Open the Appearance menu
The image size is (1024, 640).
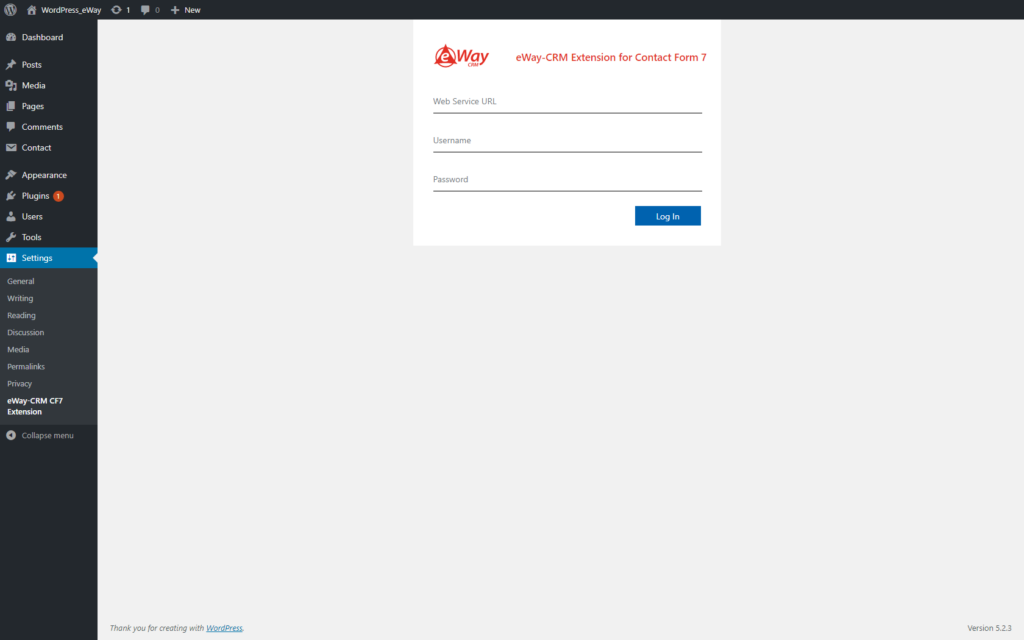coord(44,175)
